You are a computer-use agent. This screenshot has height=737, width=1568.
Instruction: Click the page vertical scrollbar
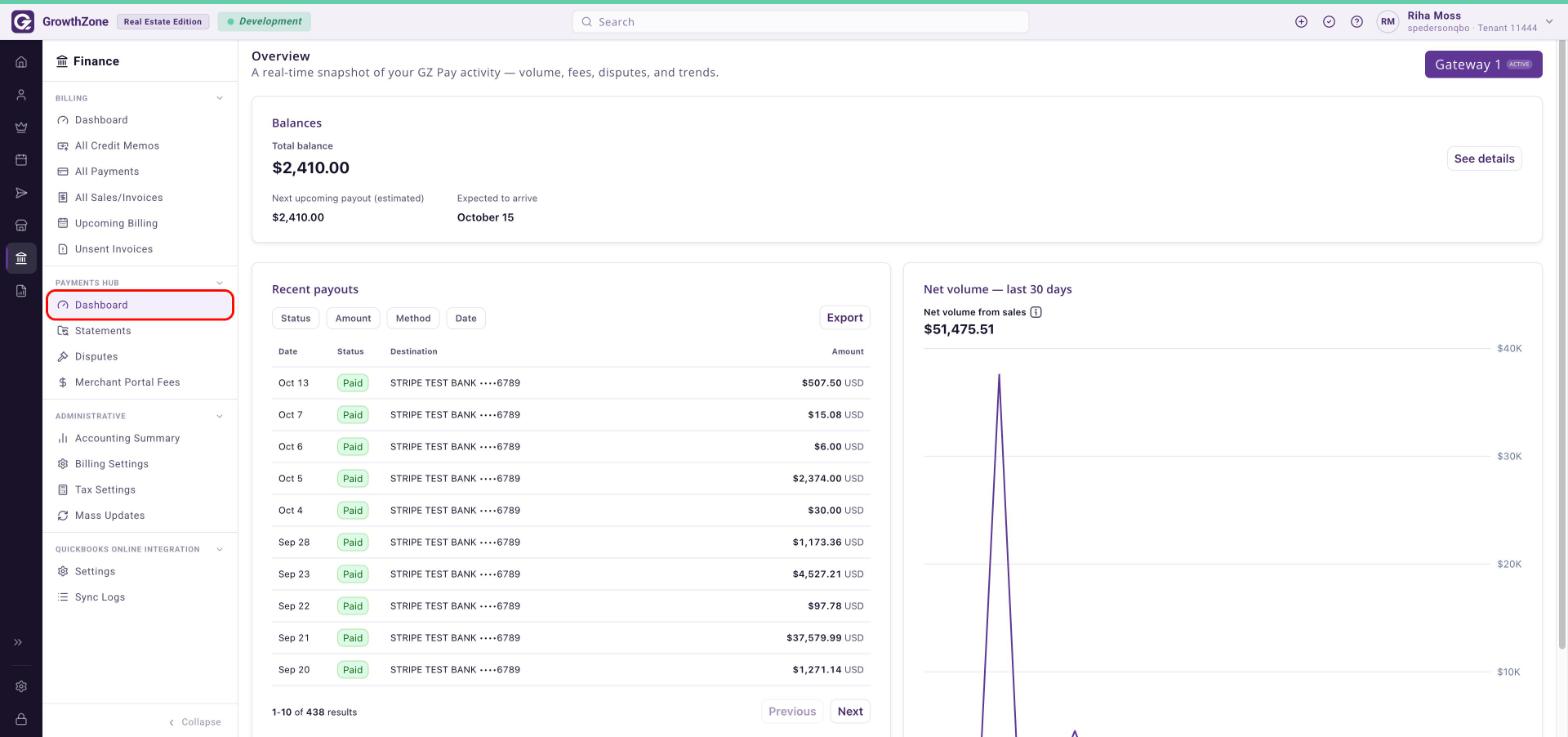(1563, 346)
